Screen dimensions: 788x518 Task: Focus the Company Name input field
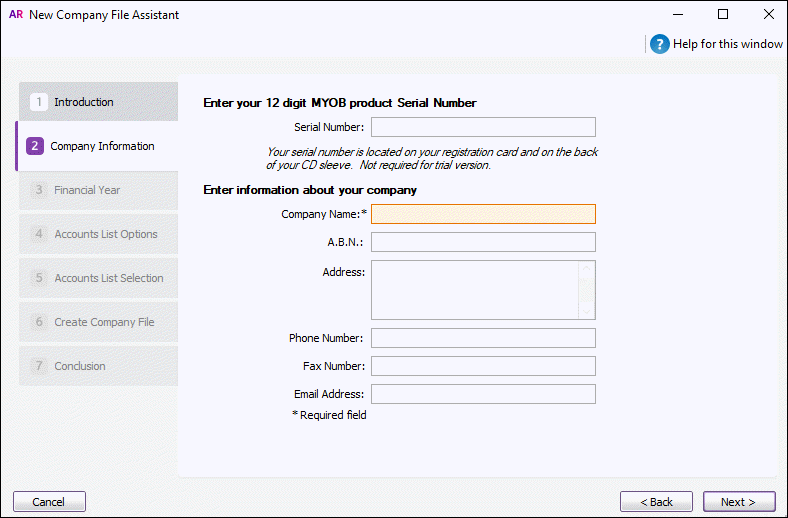[483, 214]
